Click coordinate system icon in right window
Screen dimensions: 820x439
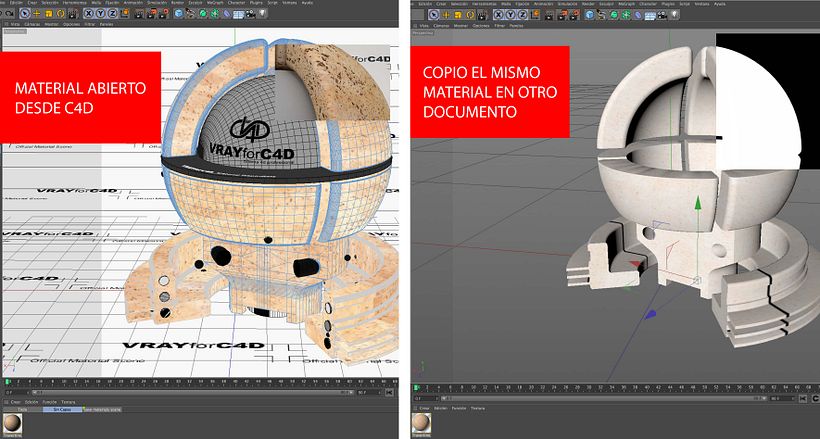(535, 15)
